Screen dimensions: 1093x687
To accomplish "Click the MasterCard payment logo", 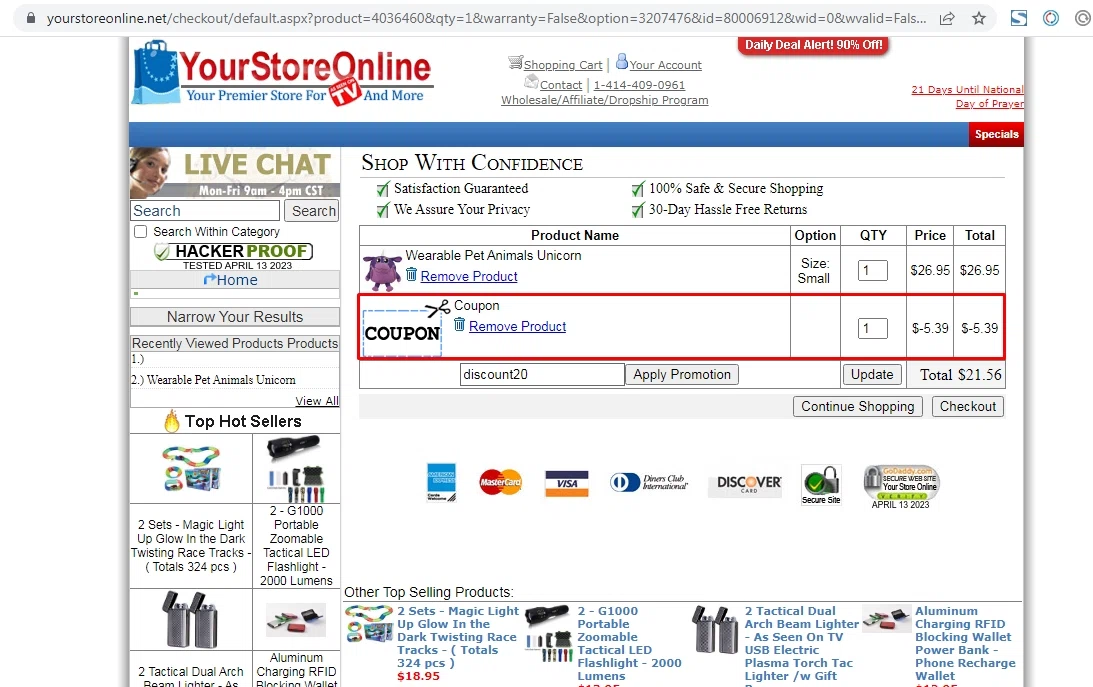I will coord(500,482).
